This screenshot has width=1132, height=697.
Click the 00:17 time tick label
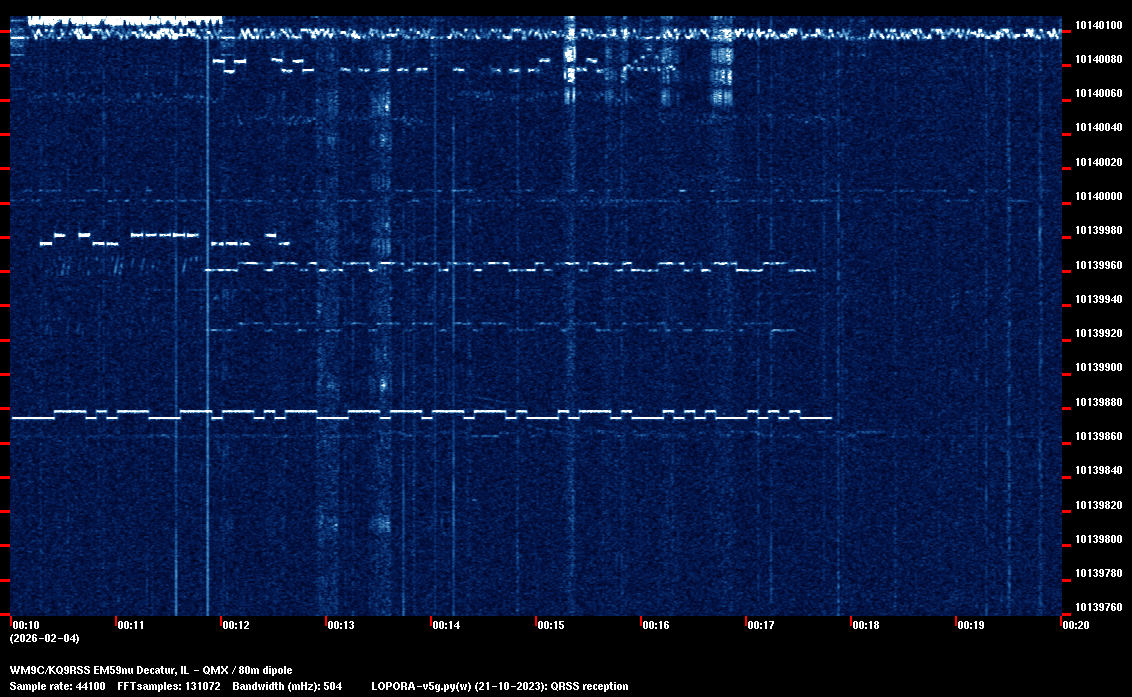coord(761,625)
